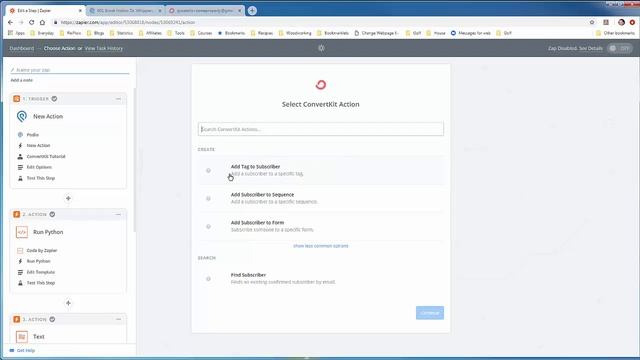Select the Add Subscriber to Form radio button
Viewport: 640px width, 360px height.
coord(209,227)
